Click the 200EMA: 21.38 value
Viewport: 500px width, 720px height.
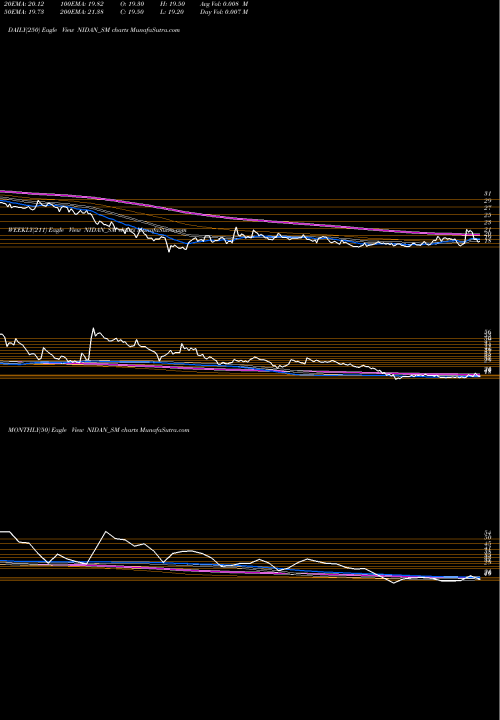(x=82, y=12)
